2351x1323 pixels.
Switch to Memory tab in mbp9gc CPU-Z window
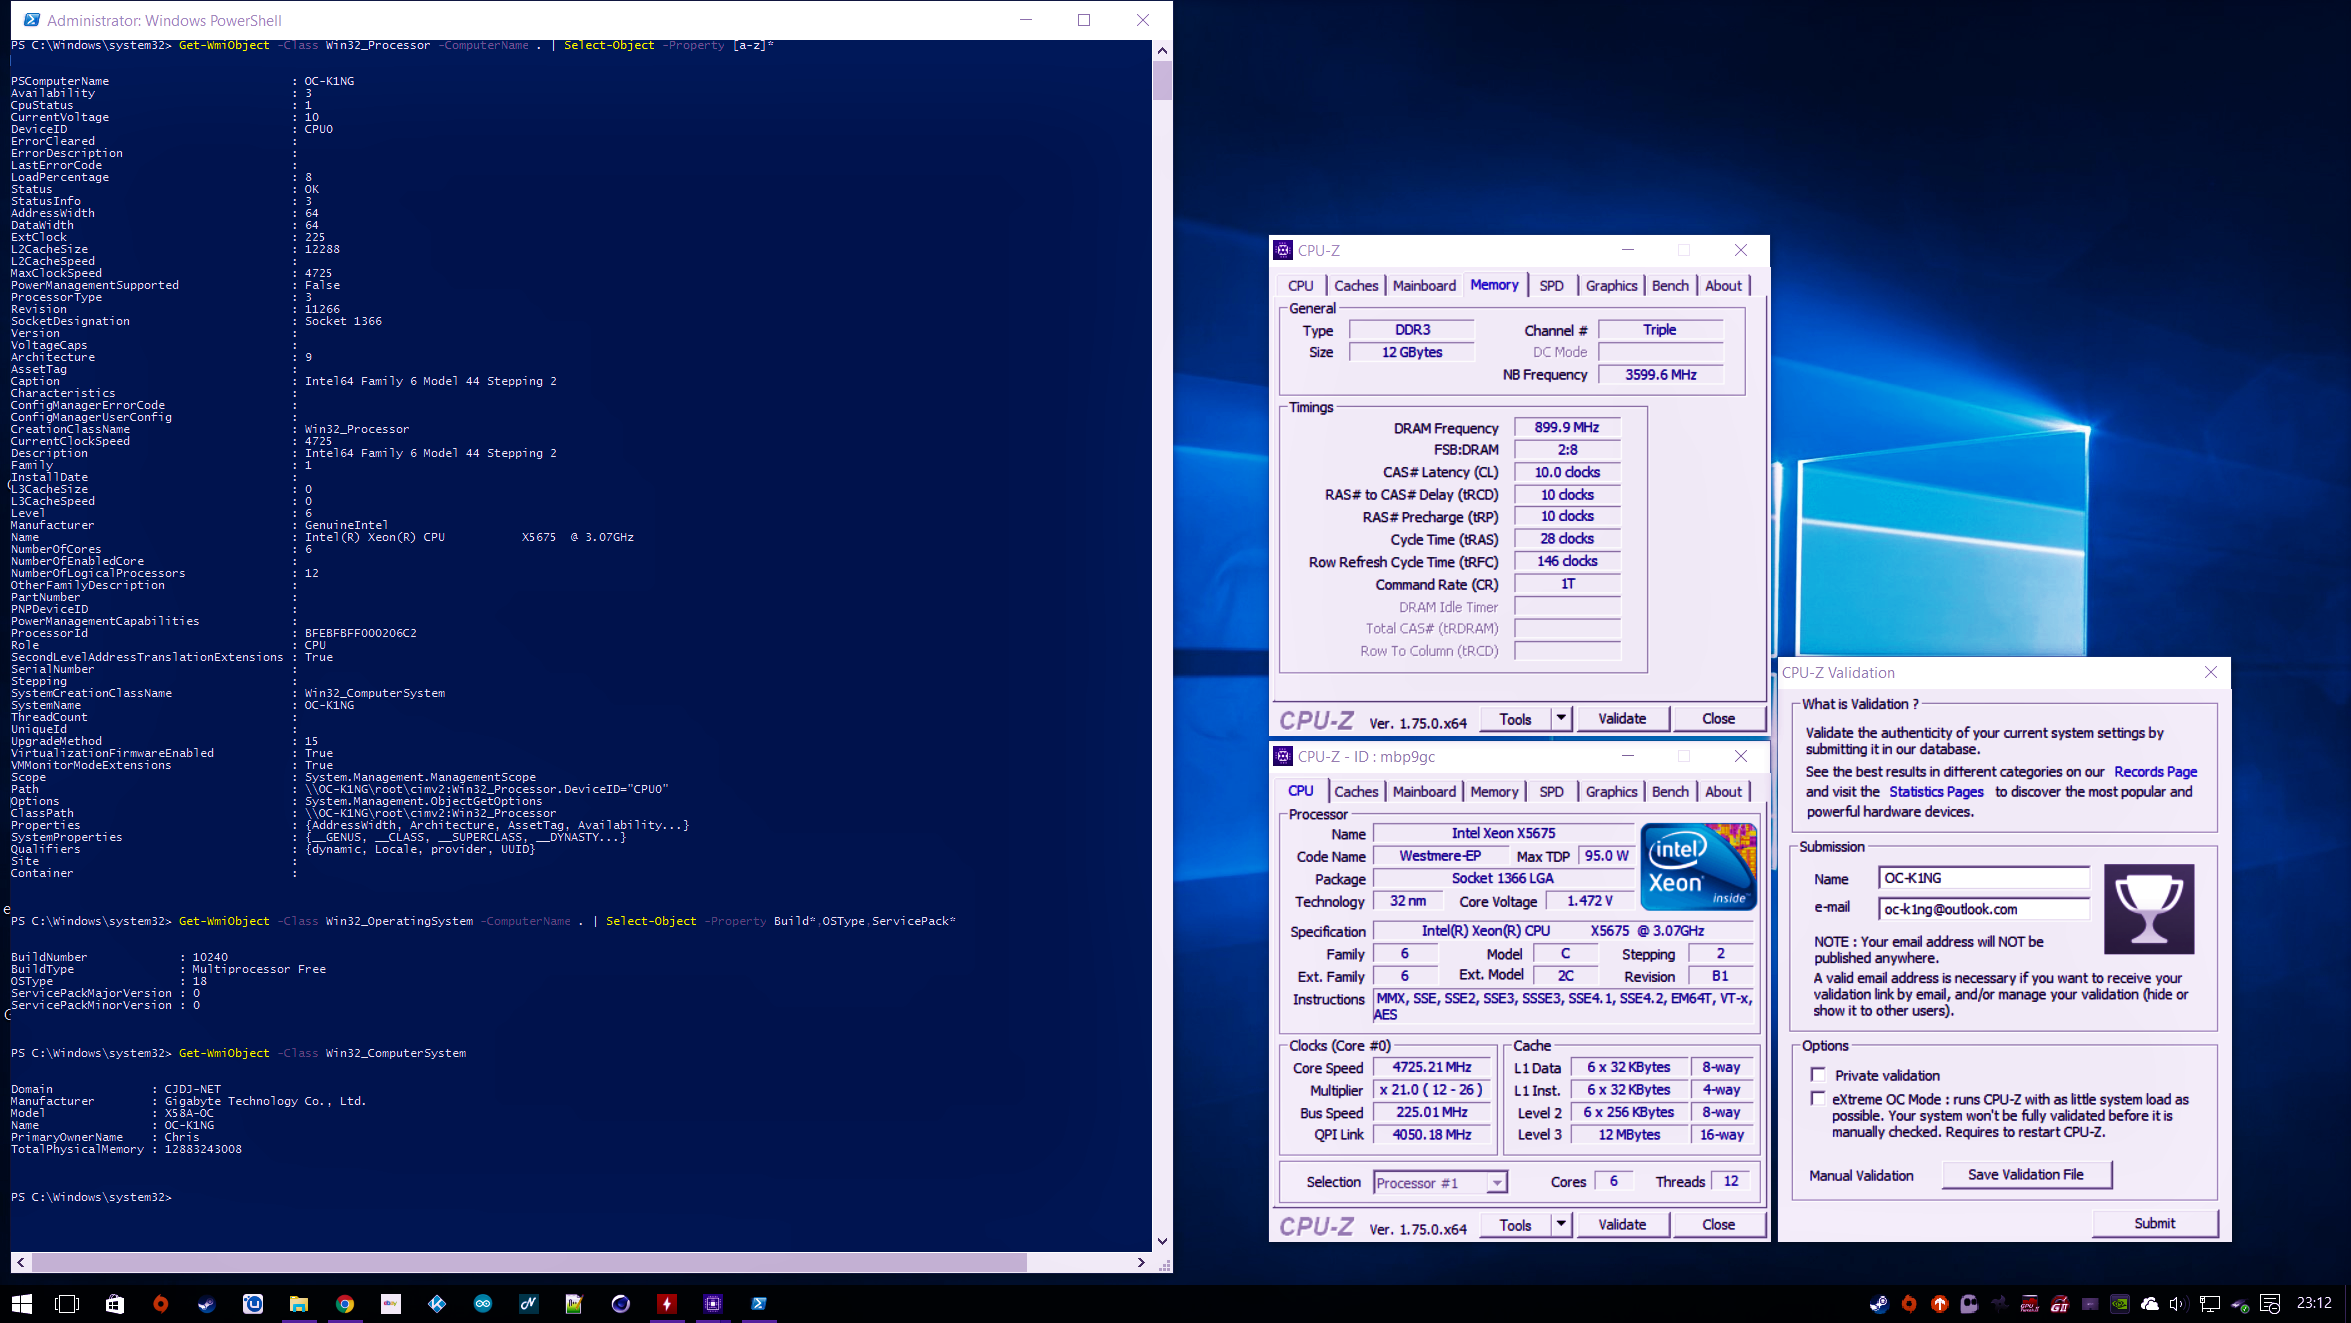point(1494,792)
